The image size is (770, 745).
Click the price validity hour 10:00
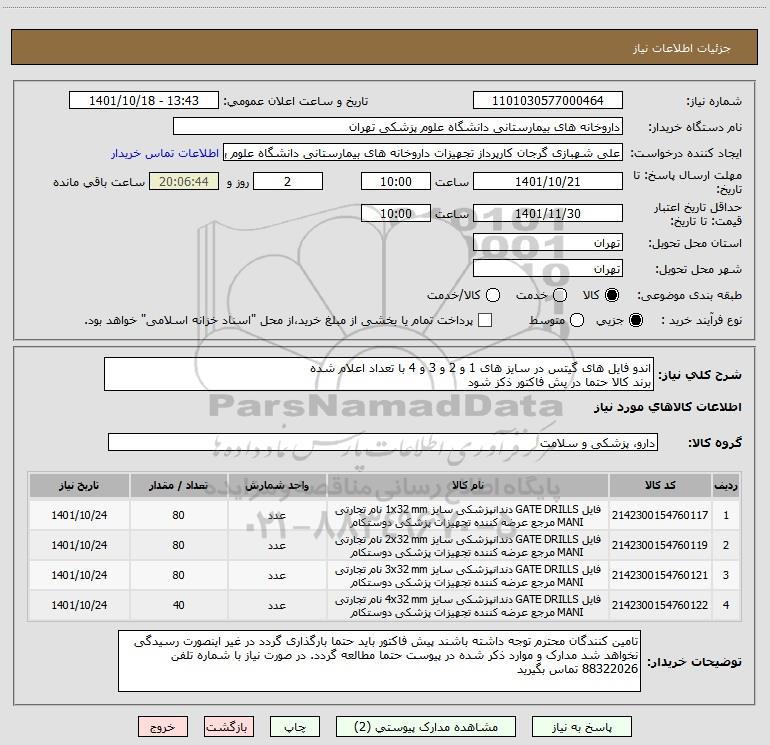coord(396,213)
